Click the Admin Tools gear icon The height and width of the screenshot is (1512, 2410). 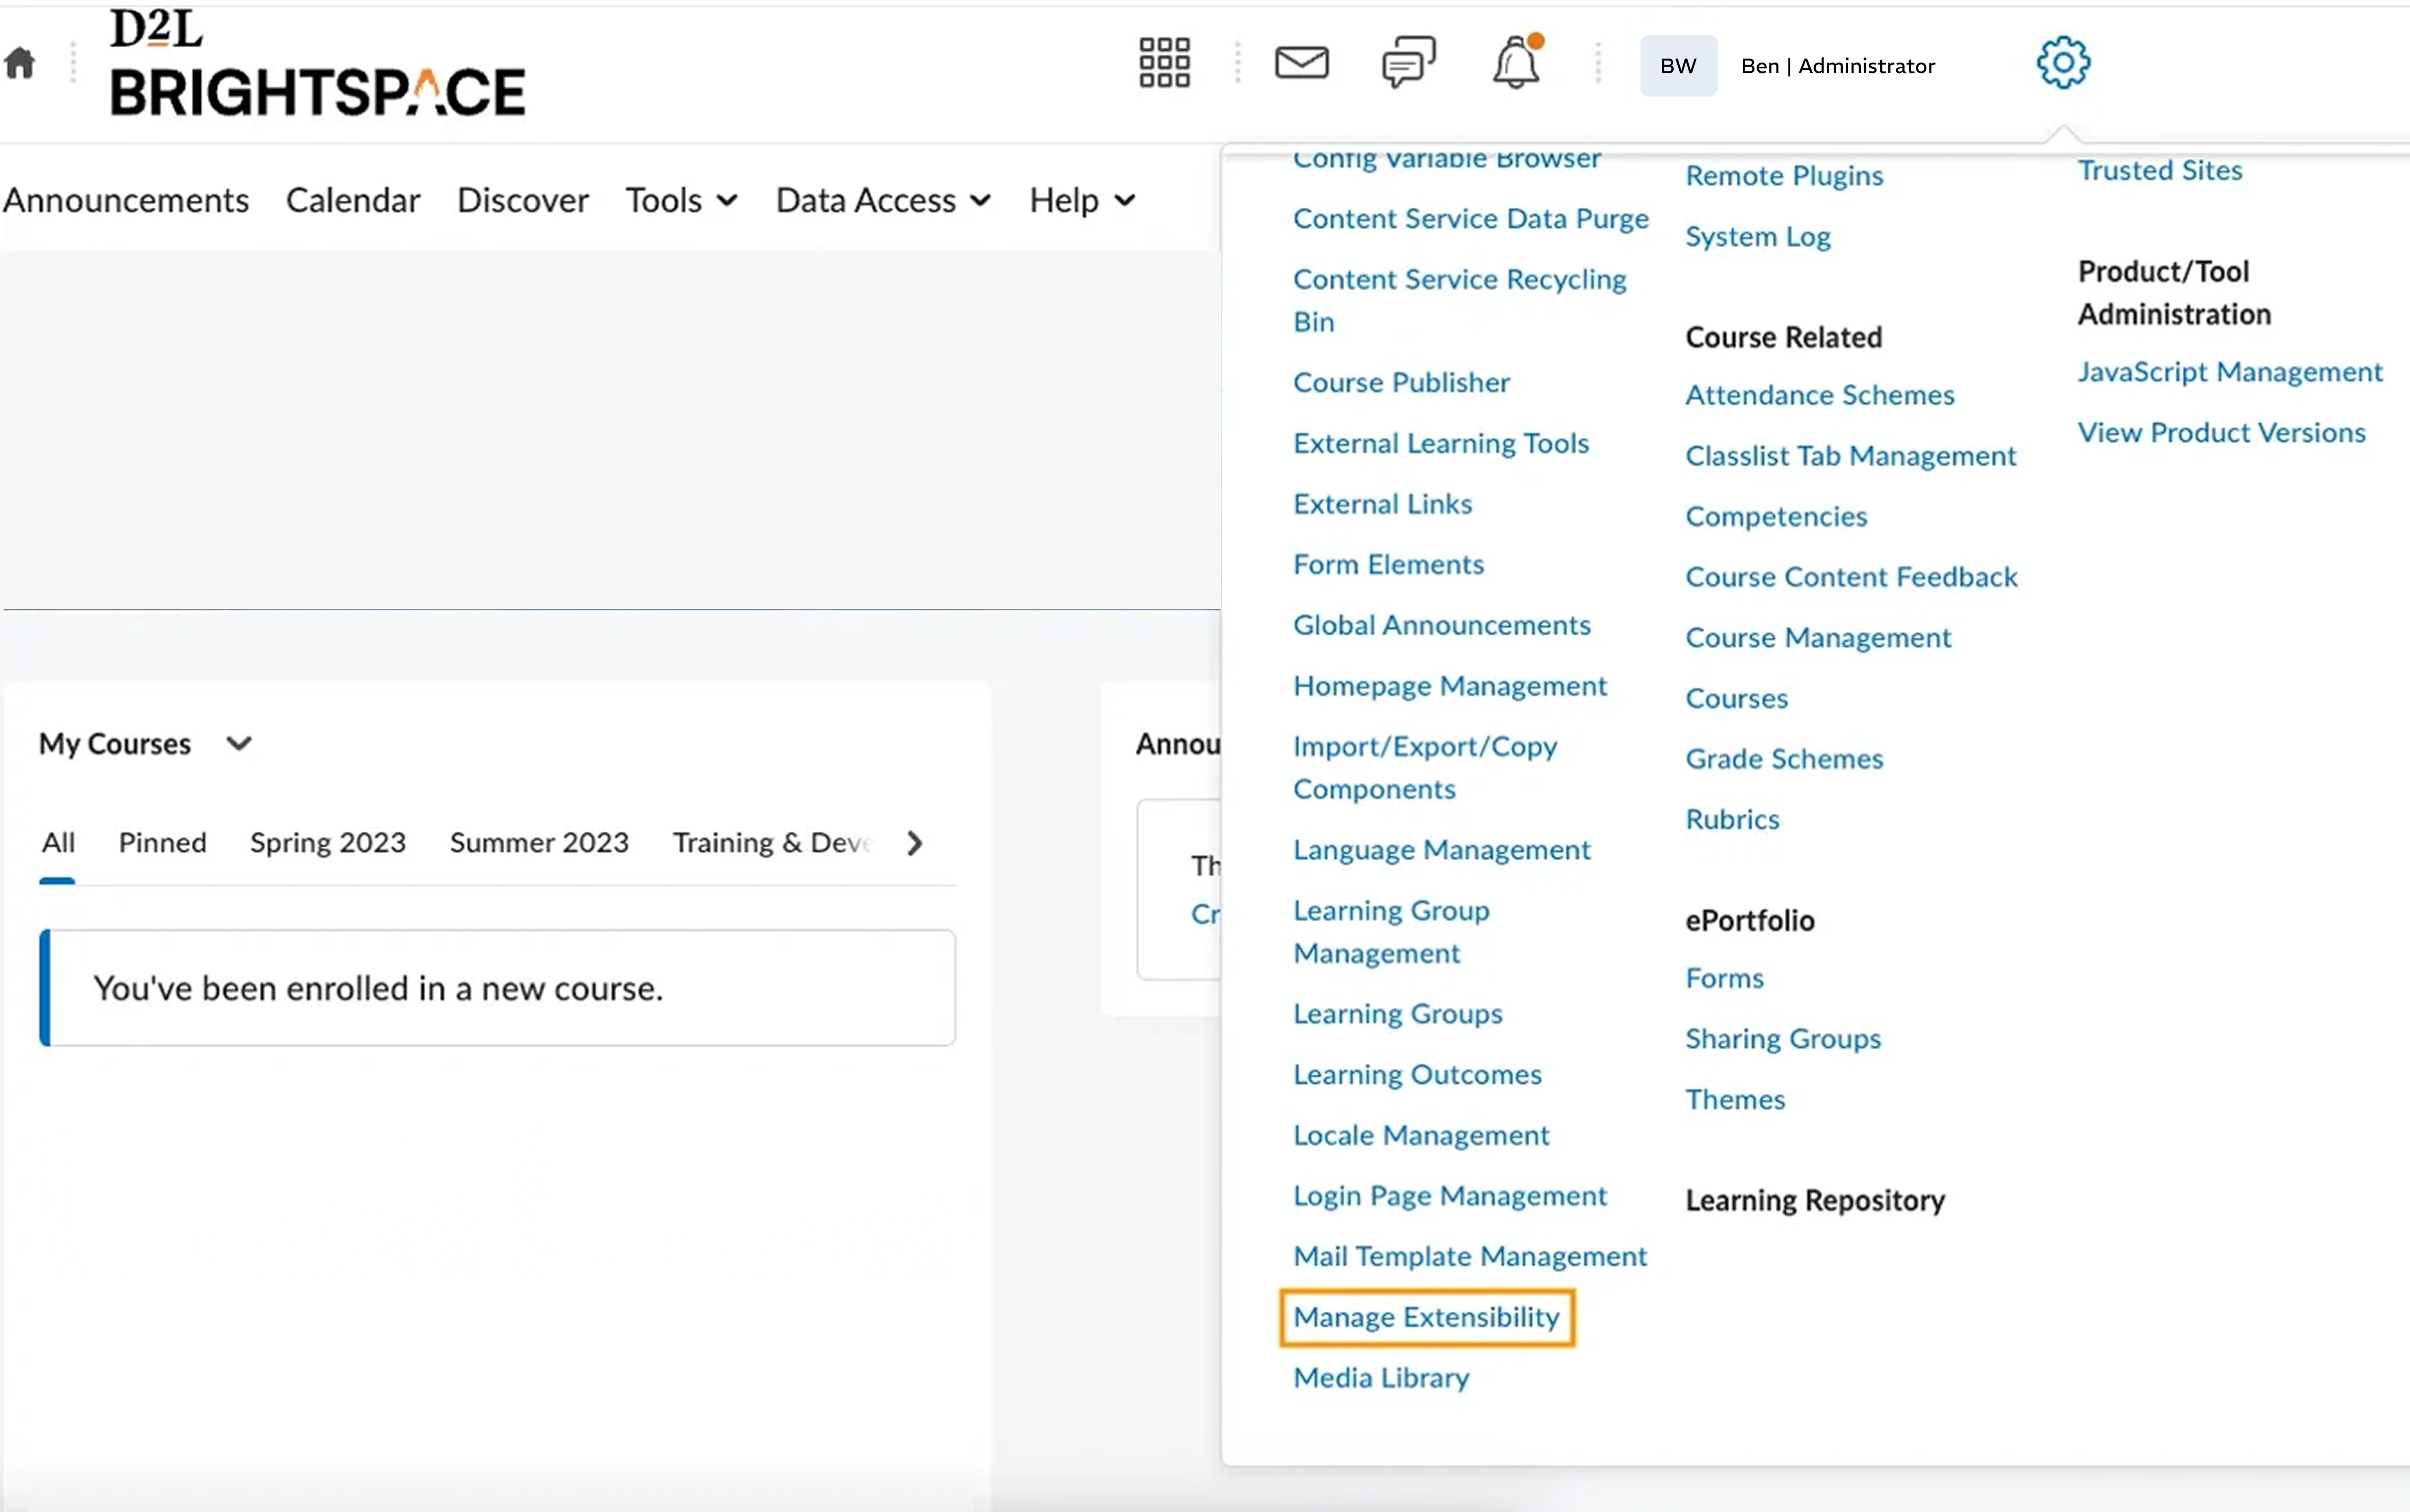[x=2063, y=63]
